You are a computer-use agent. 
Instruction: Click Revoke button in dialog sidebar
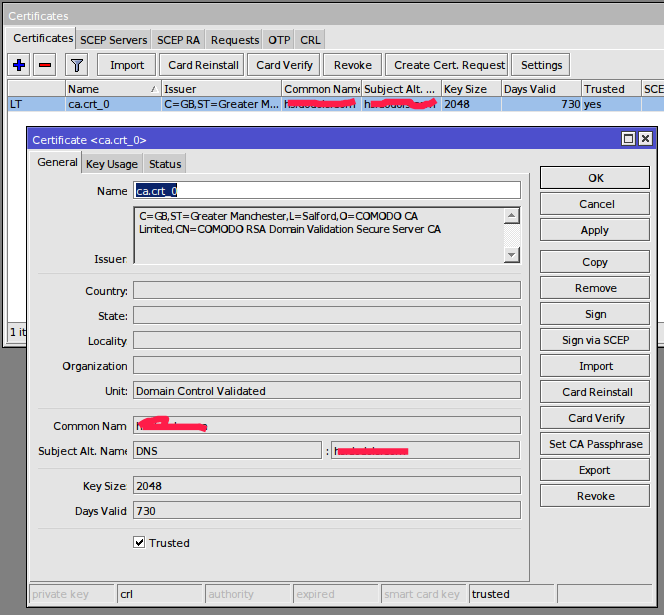click(595, 496)
